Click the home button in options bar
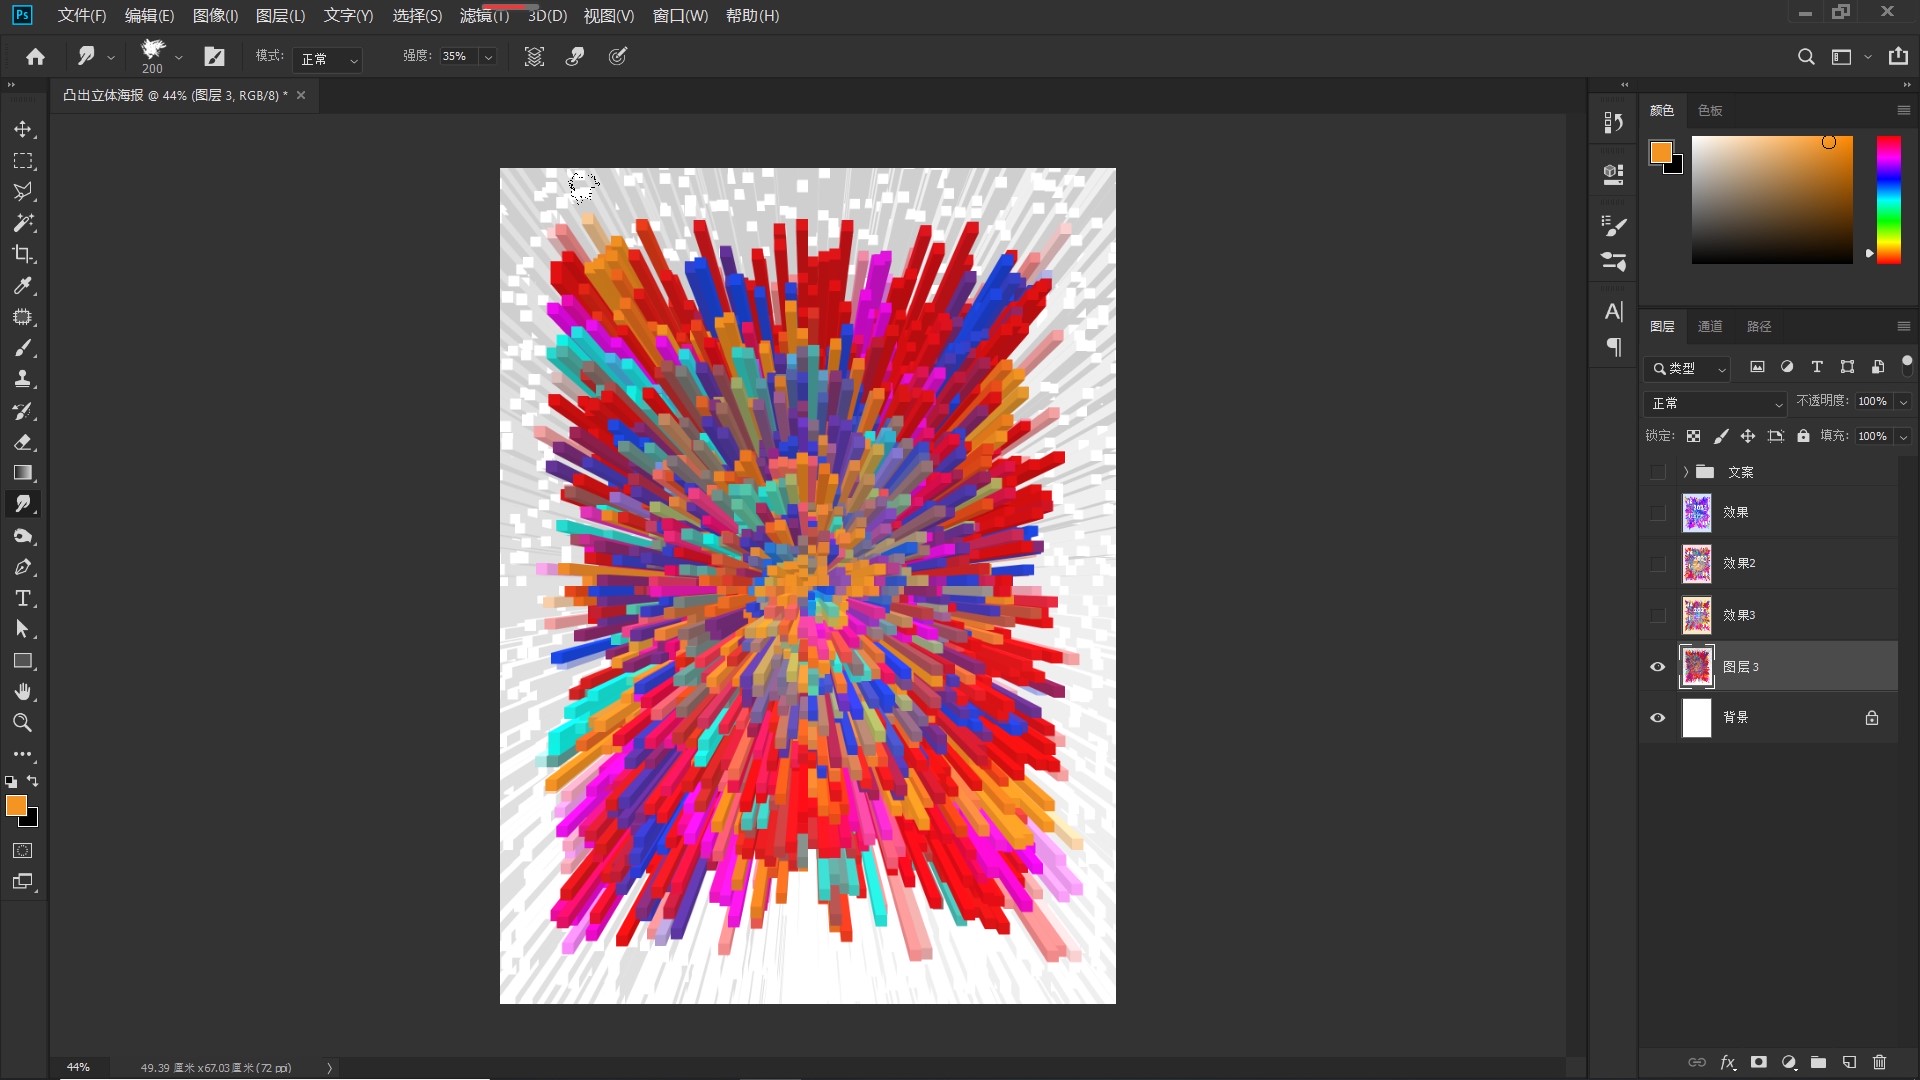Screen dimensions: 1920x1080 [36, 57]
